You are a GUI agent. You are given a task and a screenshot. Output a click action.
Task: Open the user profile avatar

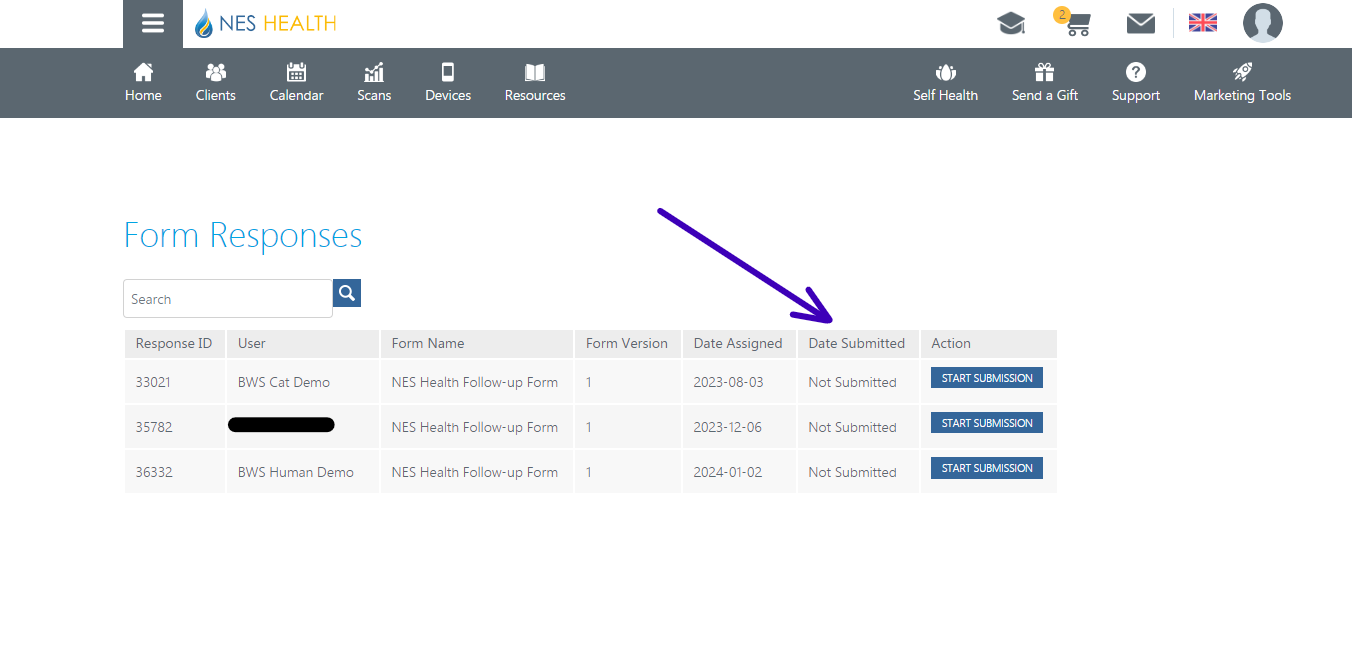pos(1262,23)
